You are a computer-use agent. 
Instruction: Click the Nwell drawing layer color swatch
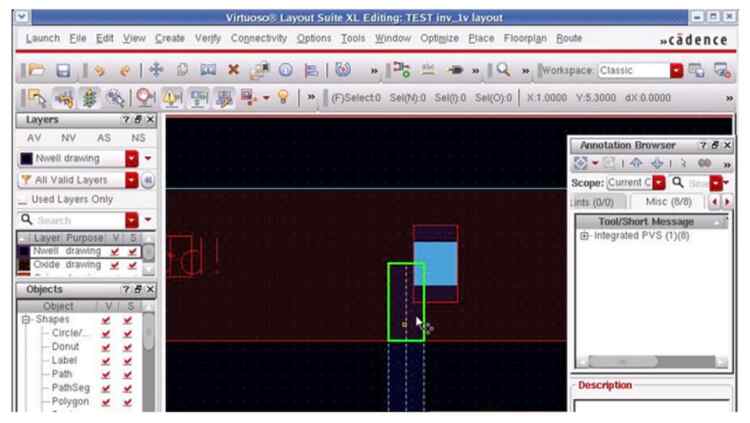tap(25, 252)
